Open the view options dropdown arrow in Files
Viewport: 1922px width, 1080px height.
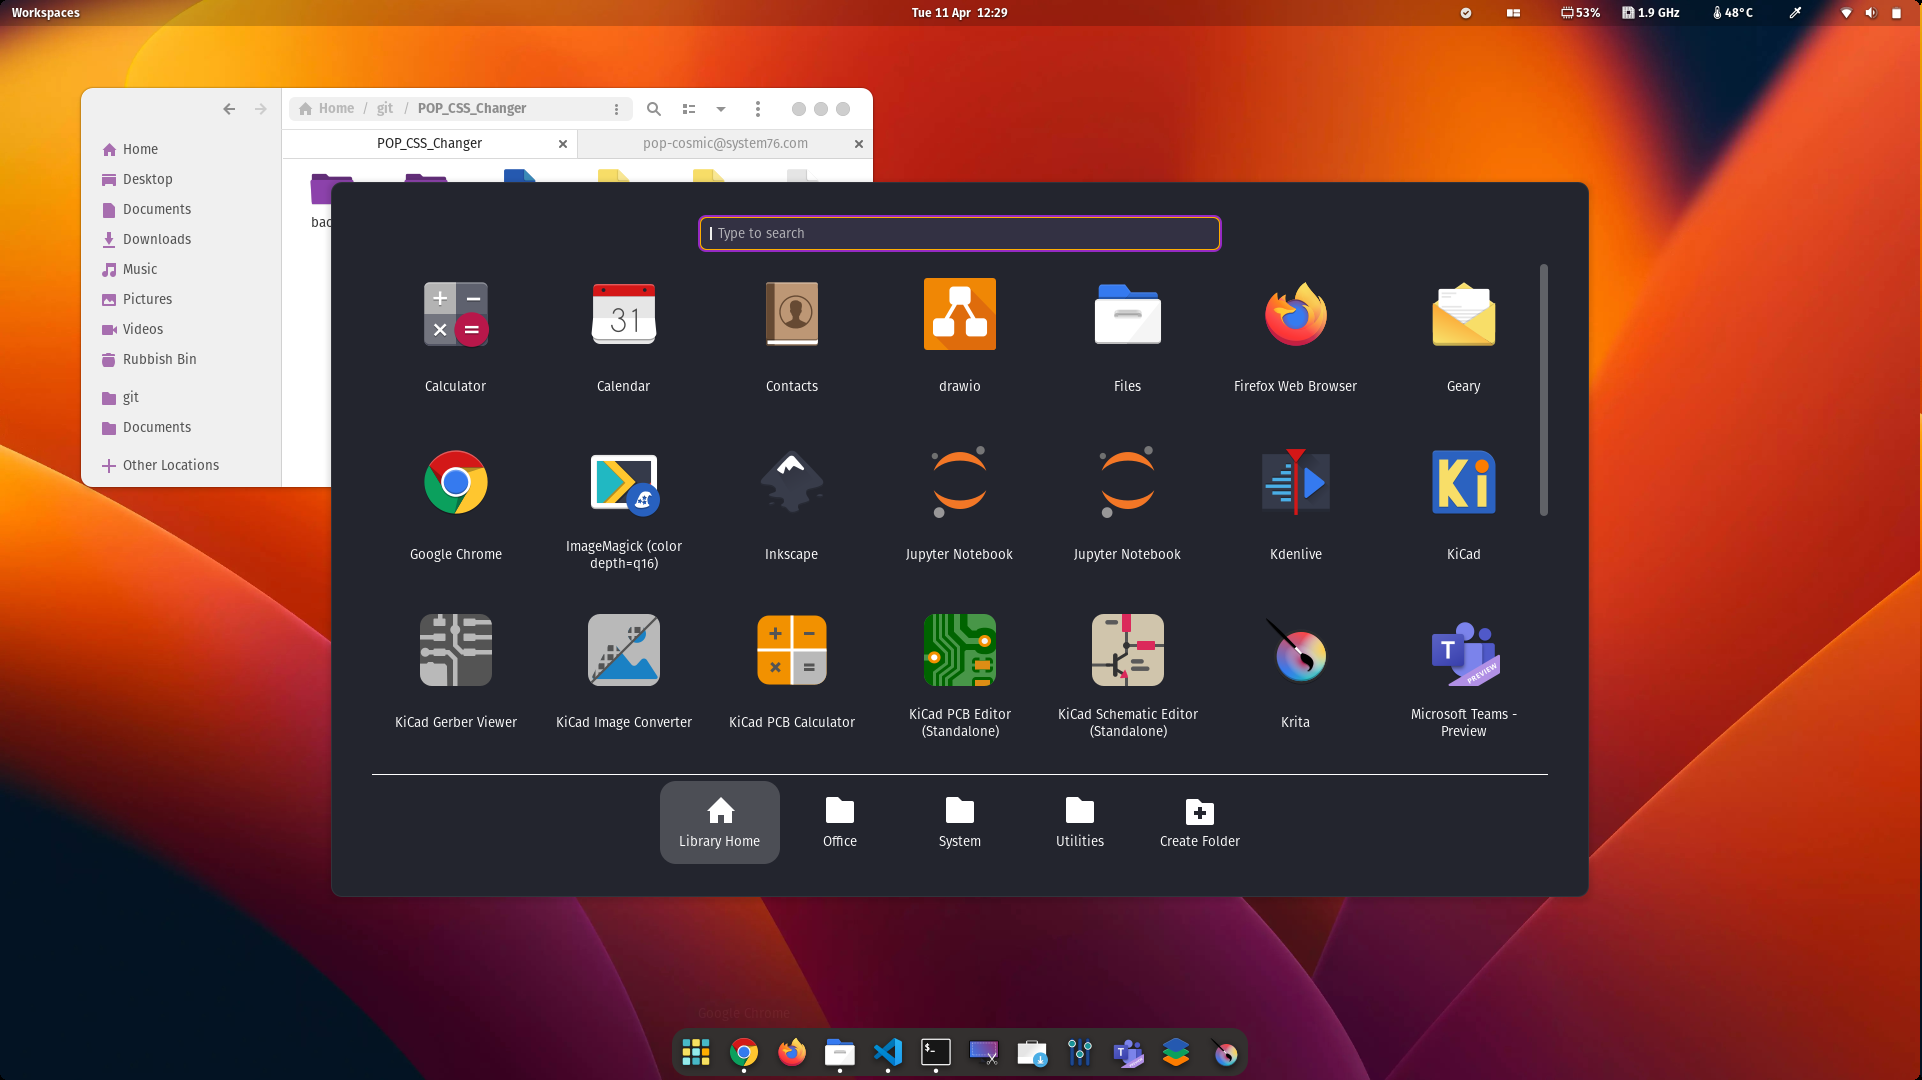tap(720, 109)
